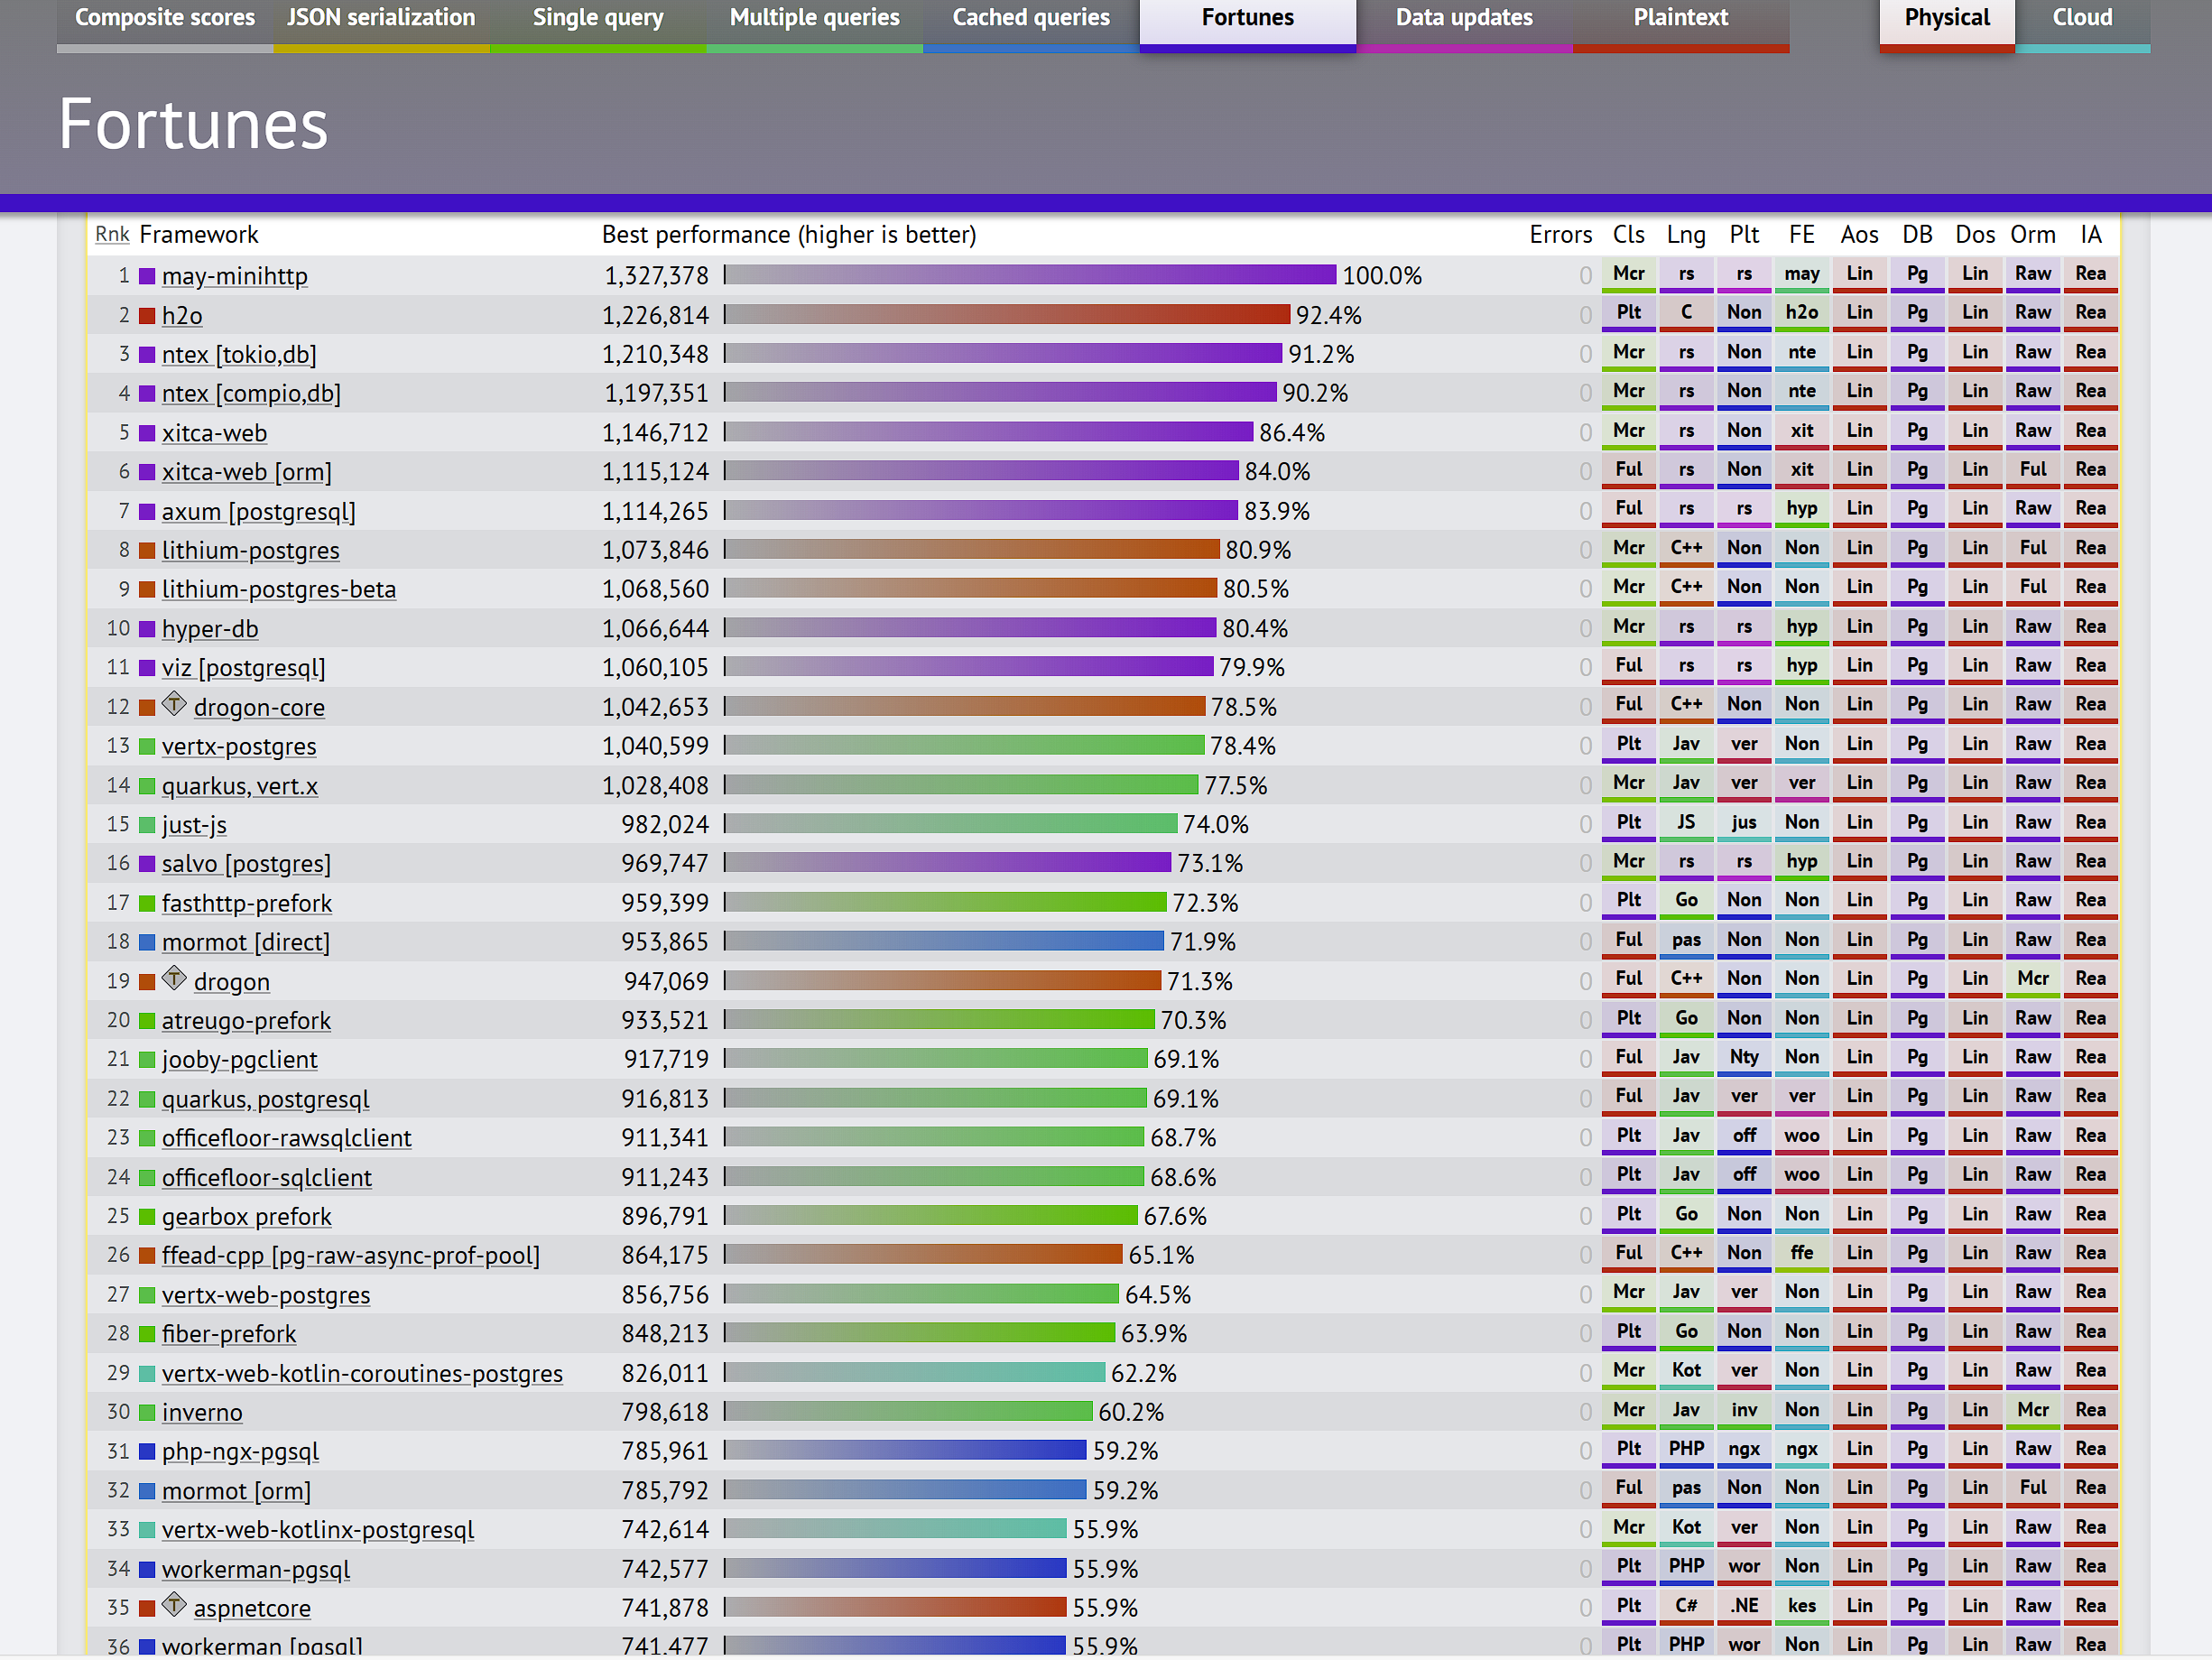Click the Rnk column header
Viewport: 2212px width, 1660px height.
point(112,235)
